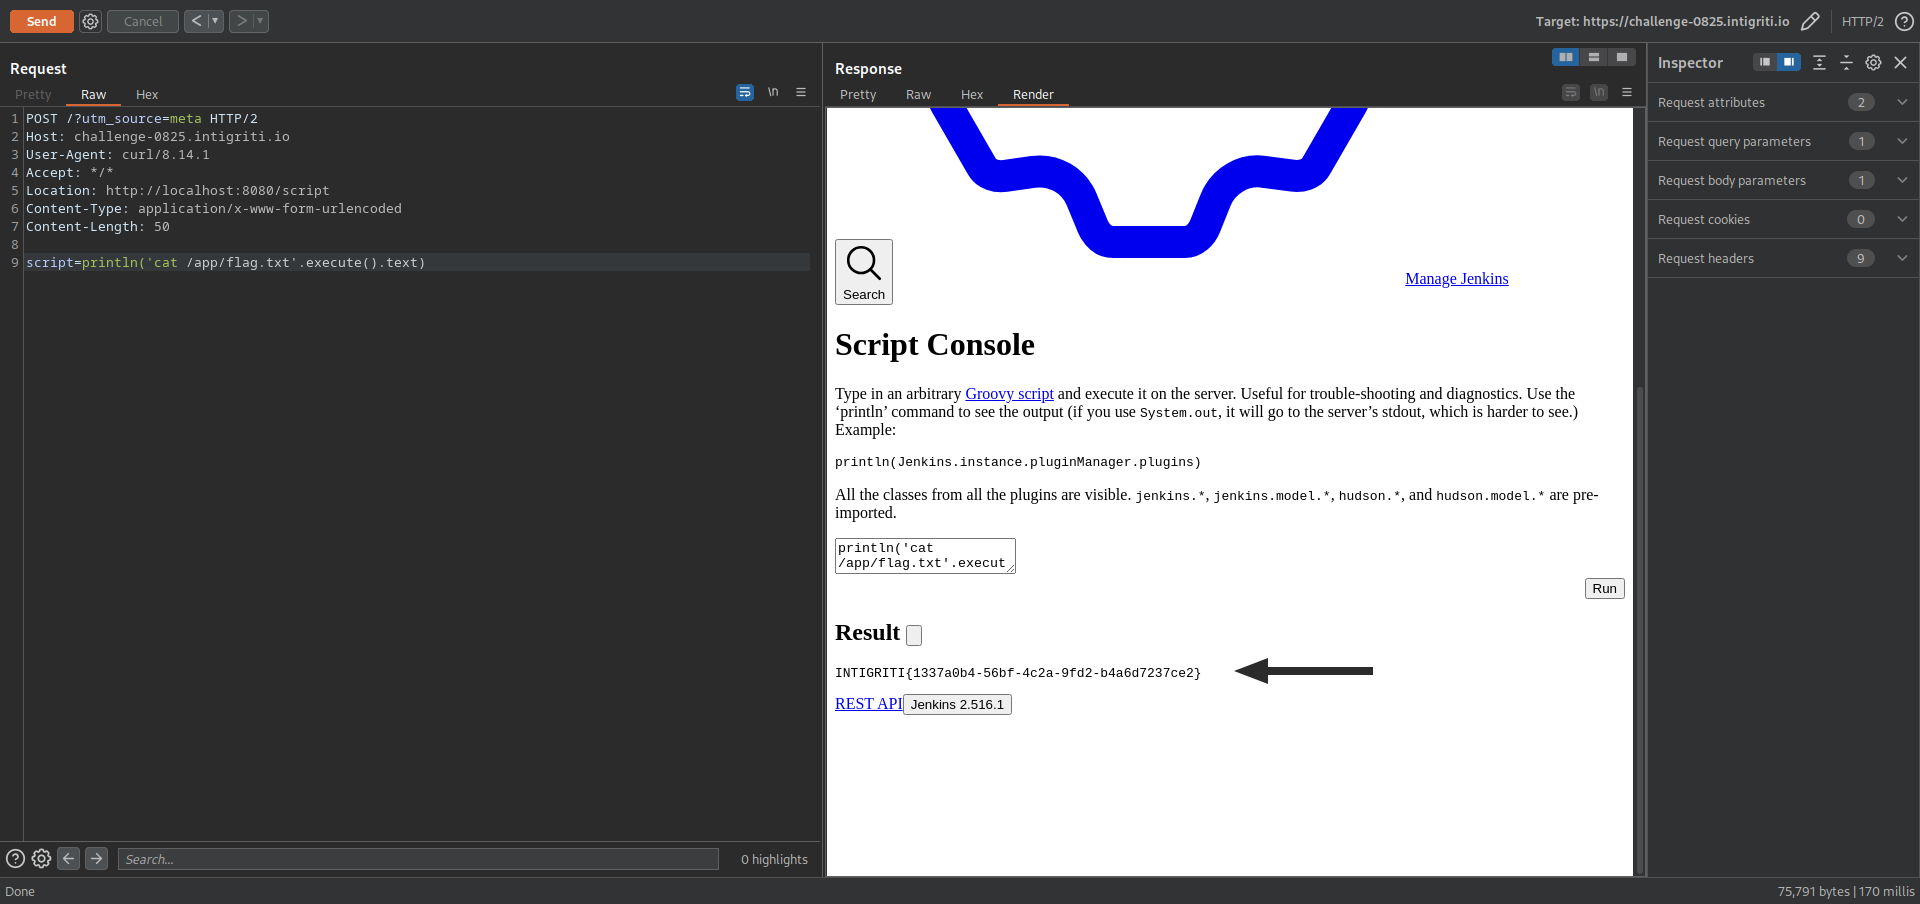Dock the Inspector panel on the left
This screenshot has height=904, width=1920.
tap(1765, 62)
